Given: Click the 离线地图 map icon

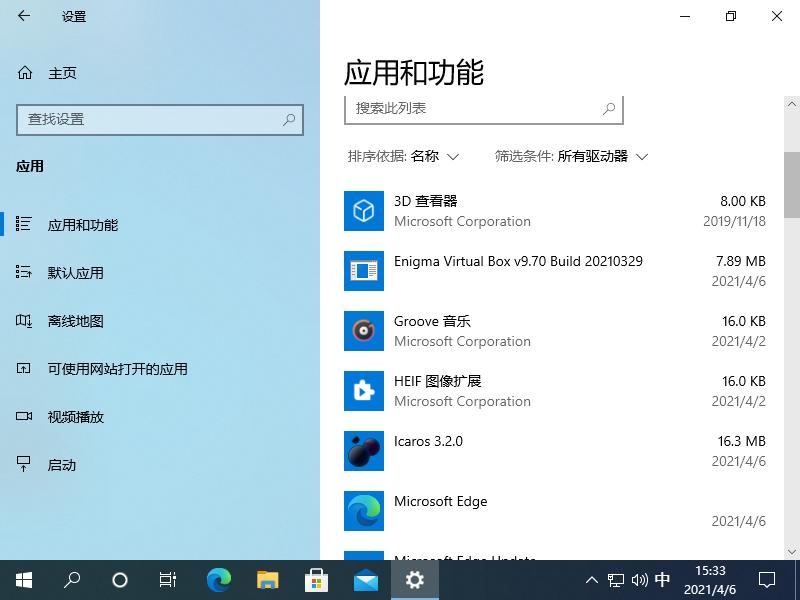Looking at the screenshot, I should point(23,320).
